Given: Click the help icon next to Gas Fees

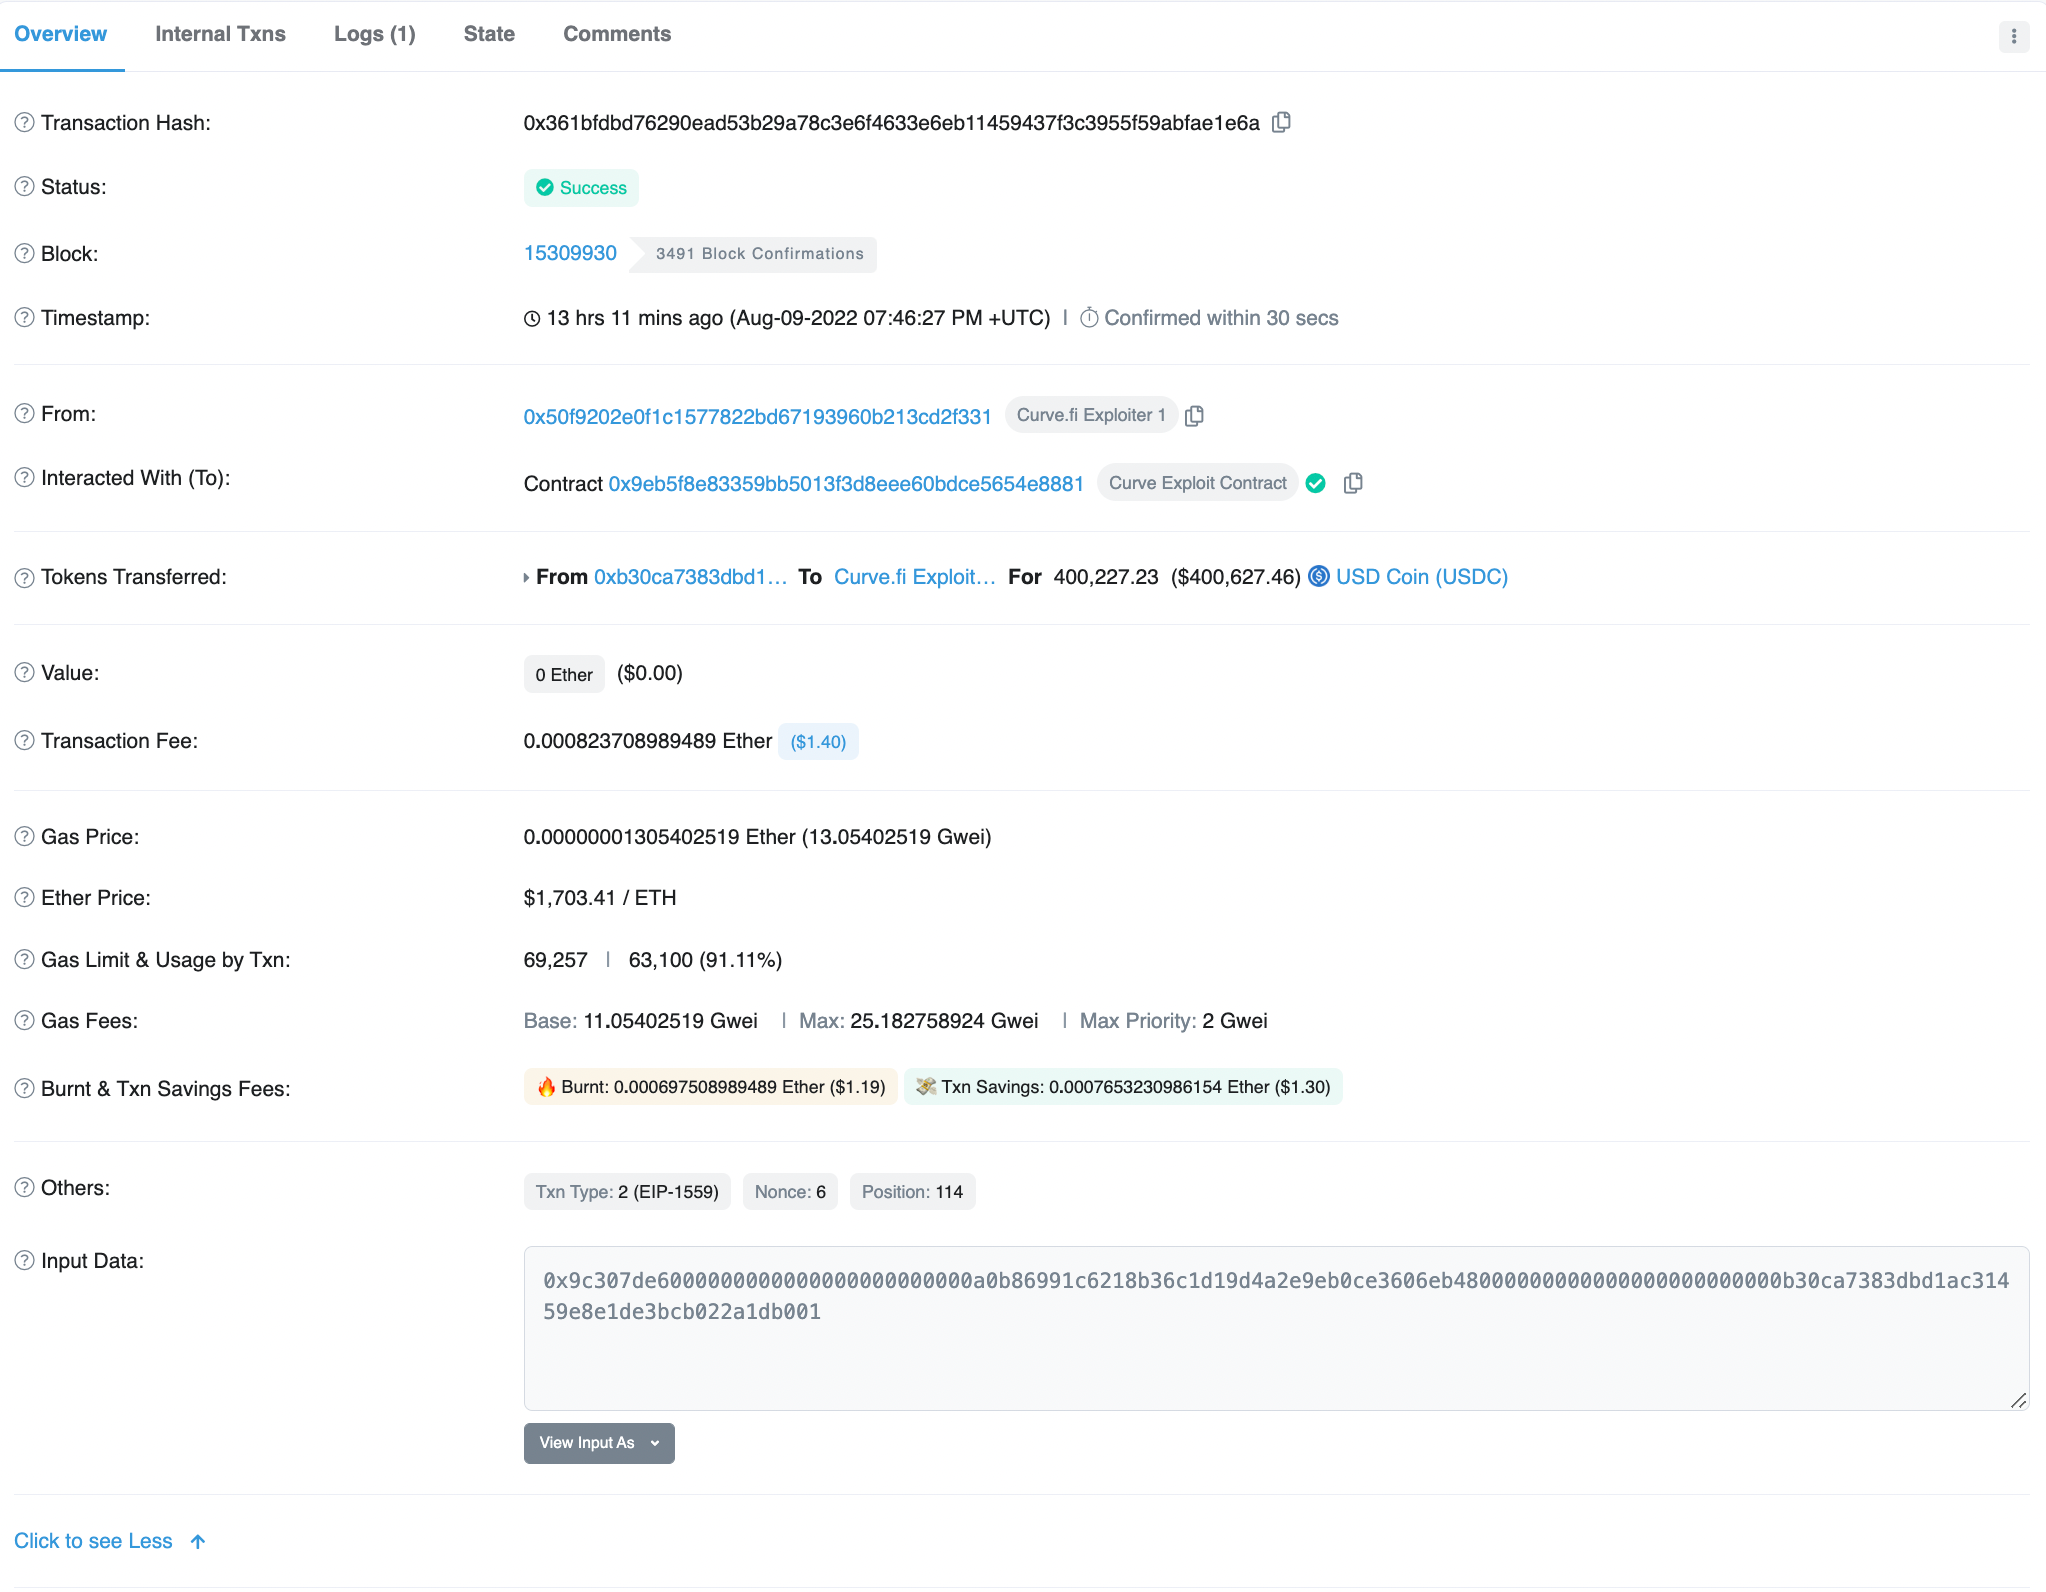Looking at the screenshot, I should pyautogui.click(x=24, y=1021).
